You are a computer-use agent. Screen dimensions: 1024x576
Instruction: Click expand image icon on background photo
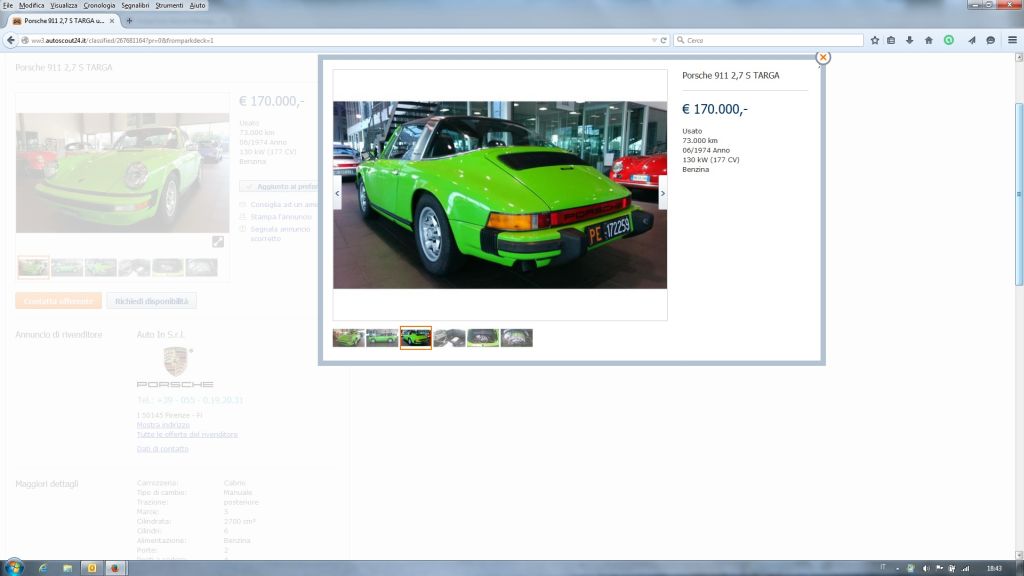pyautogui.click(x=217, y=242)
